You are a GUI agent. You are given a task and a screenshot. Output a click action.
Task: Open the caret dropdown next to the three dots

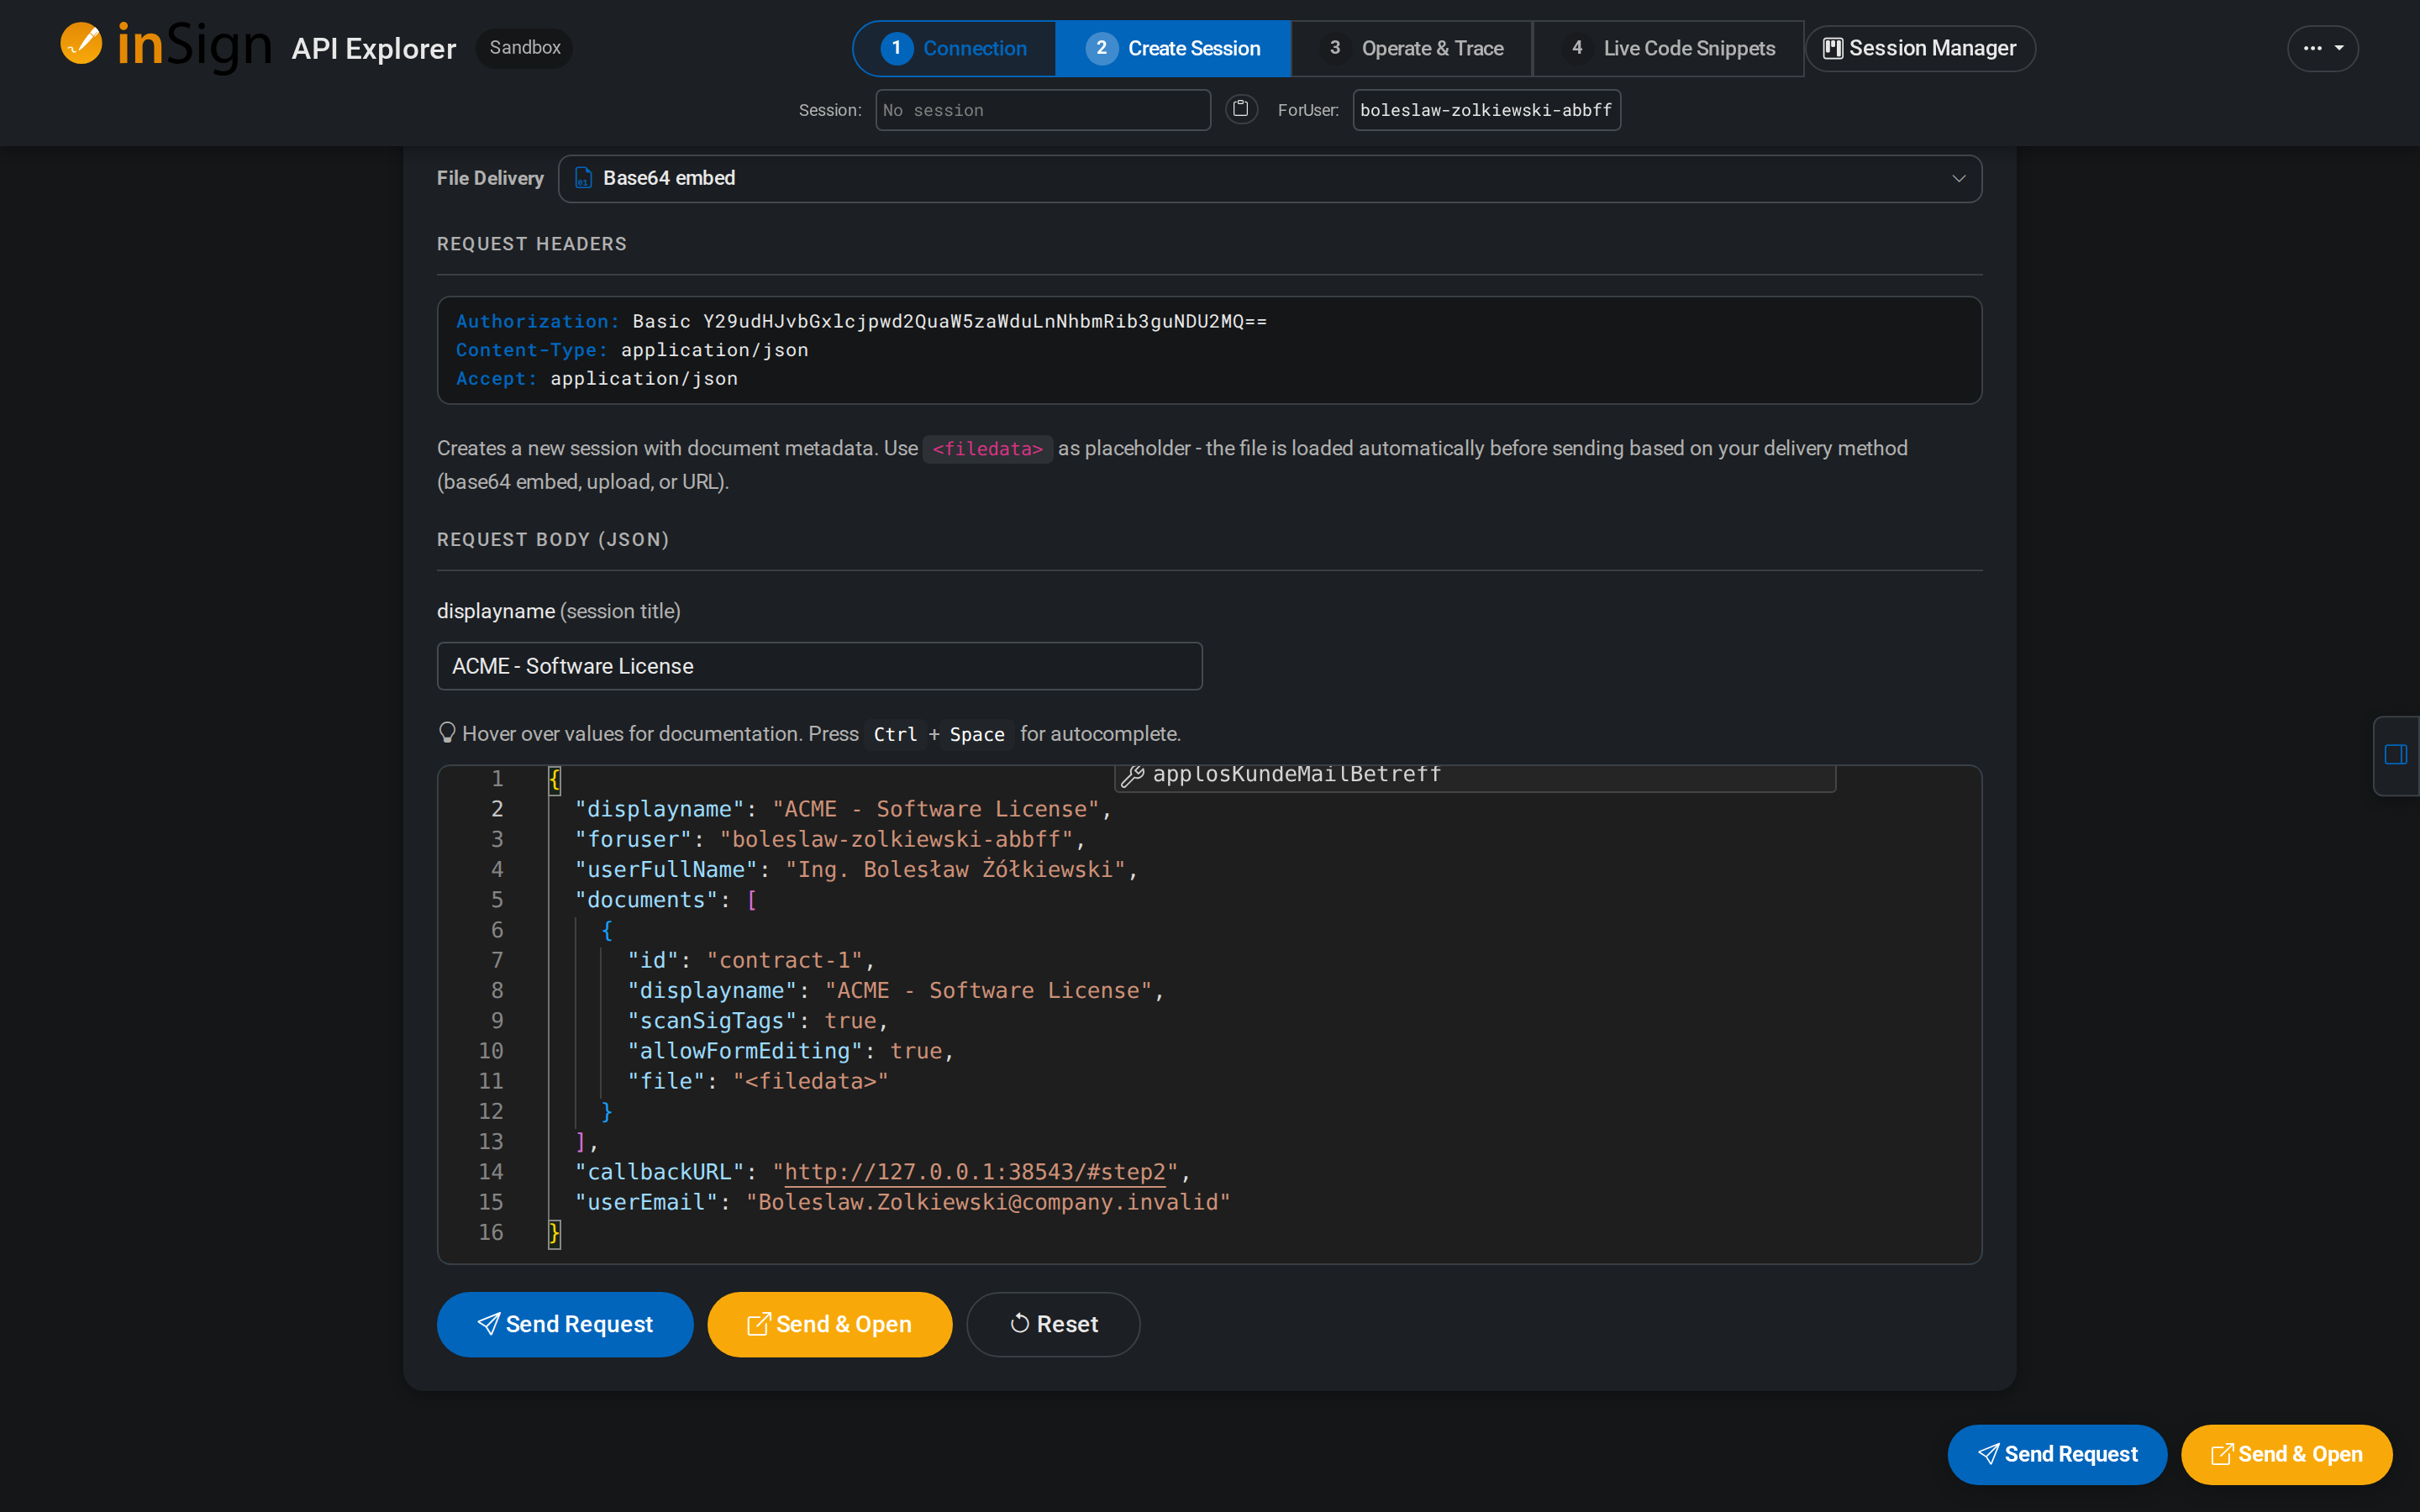click(x=2340, y=47)
